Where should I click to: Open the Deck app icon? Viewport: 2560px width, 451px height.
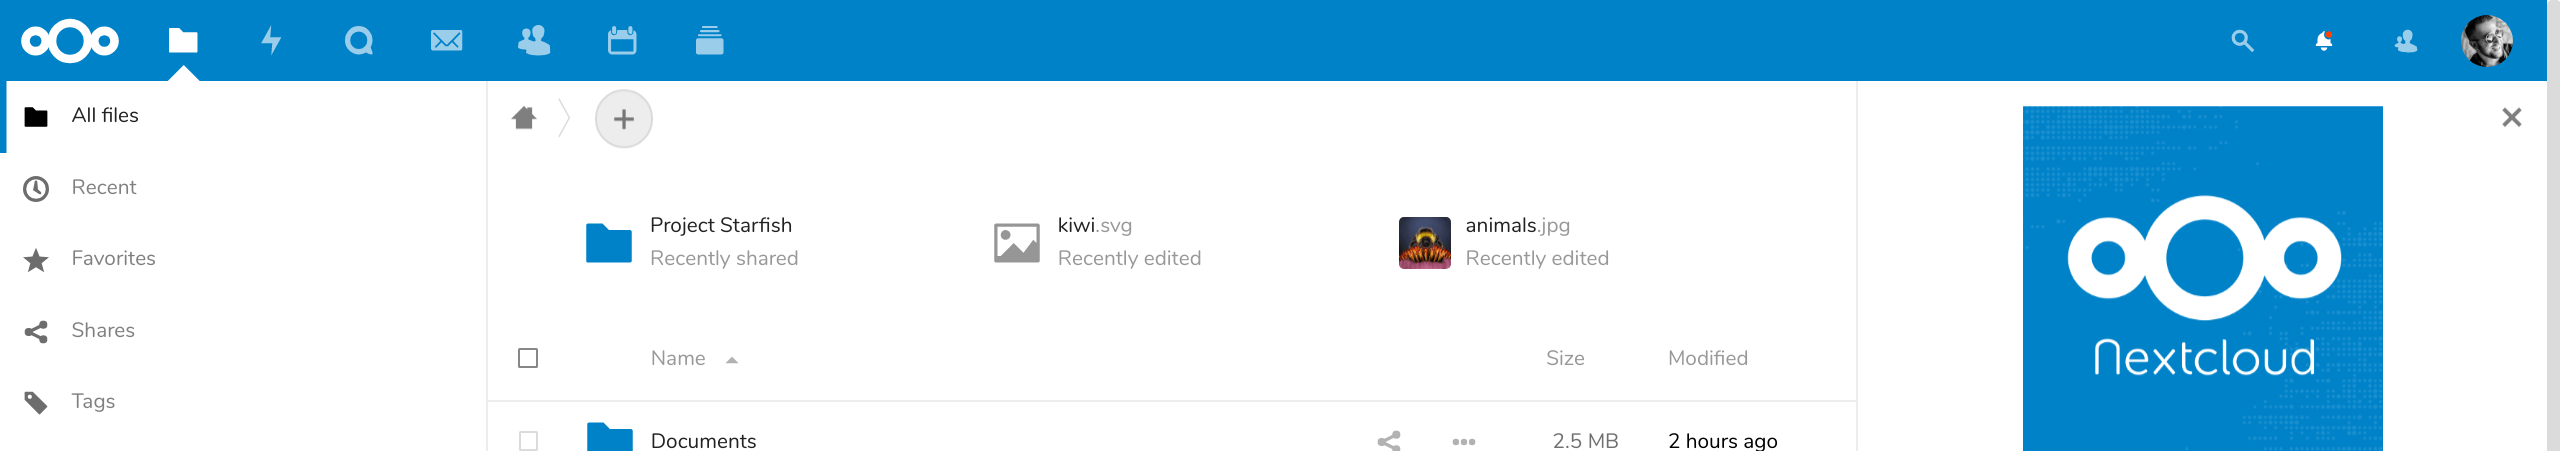click(709, 41)
